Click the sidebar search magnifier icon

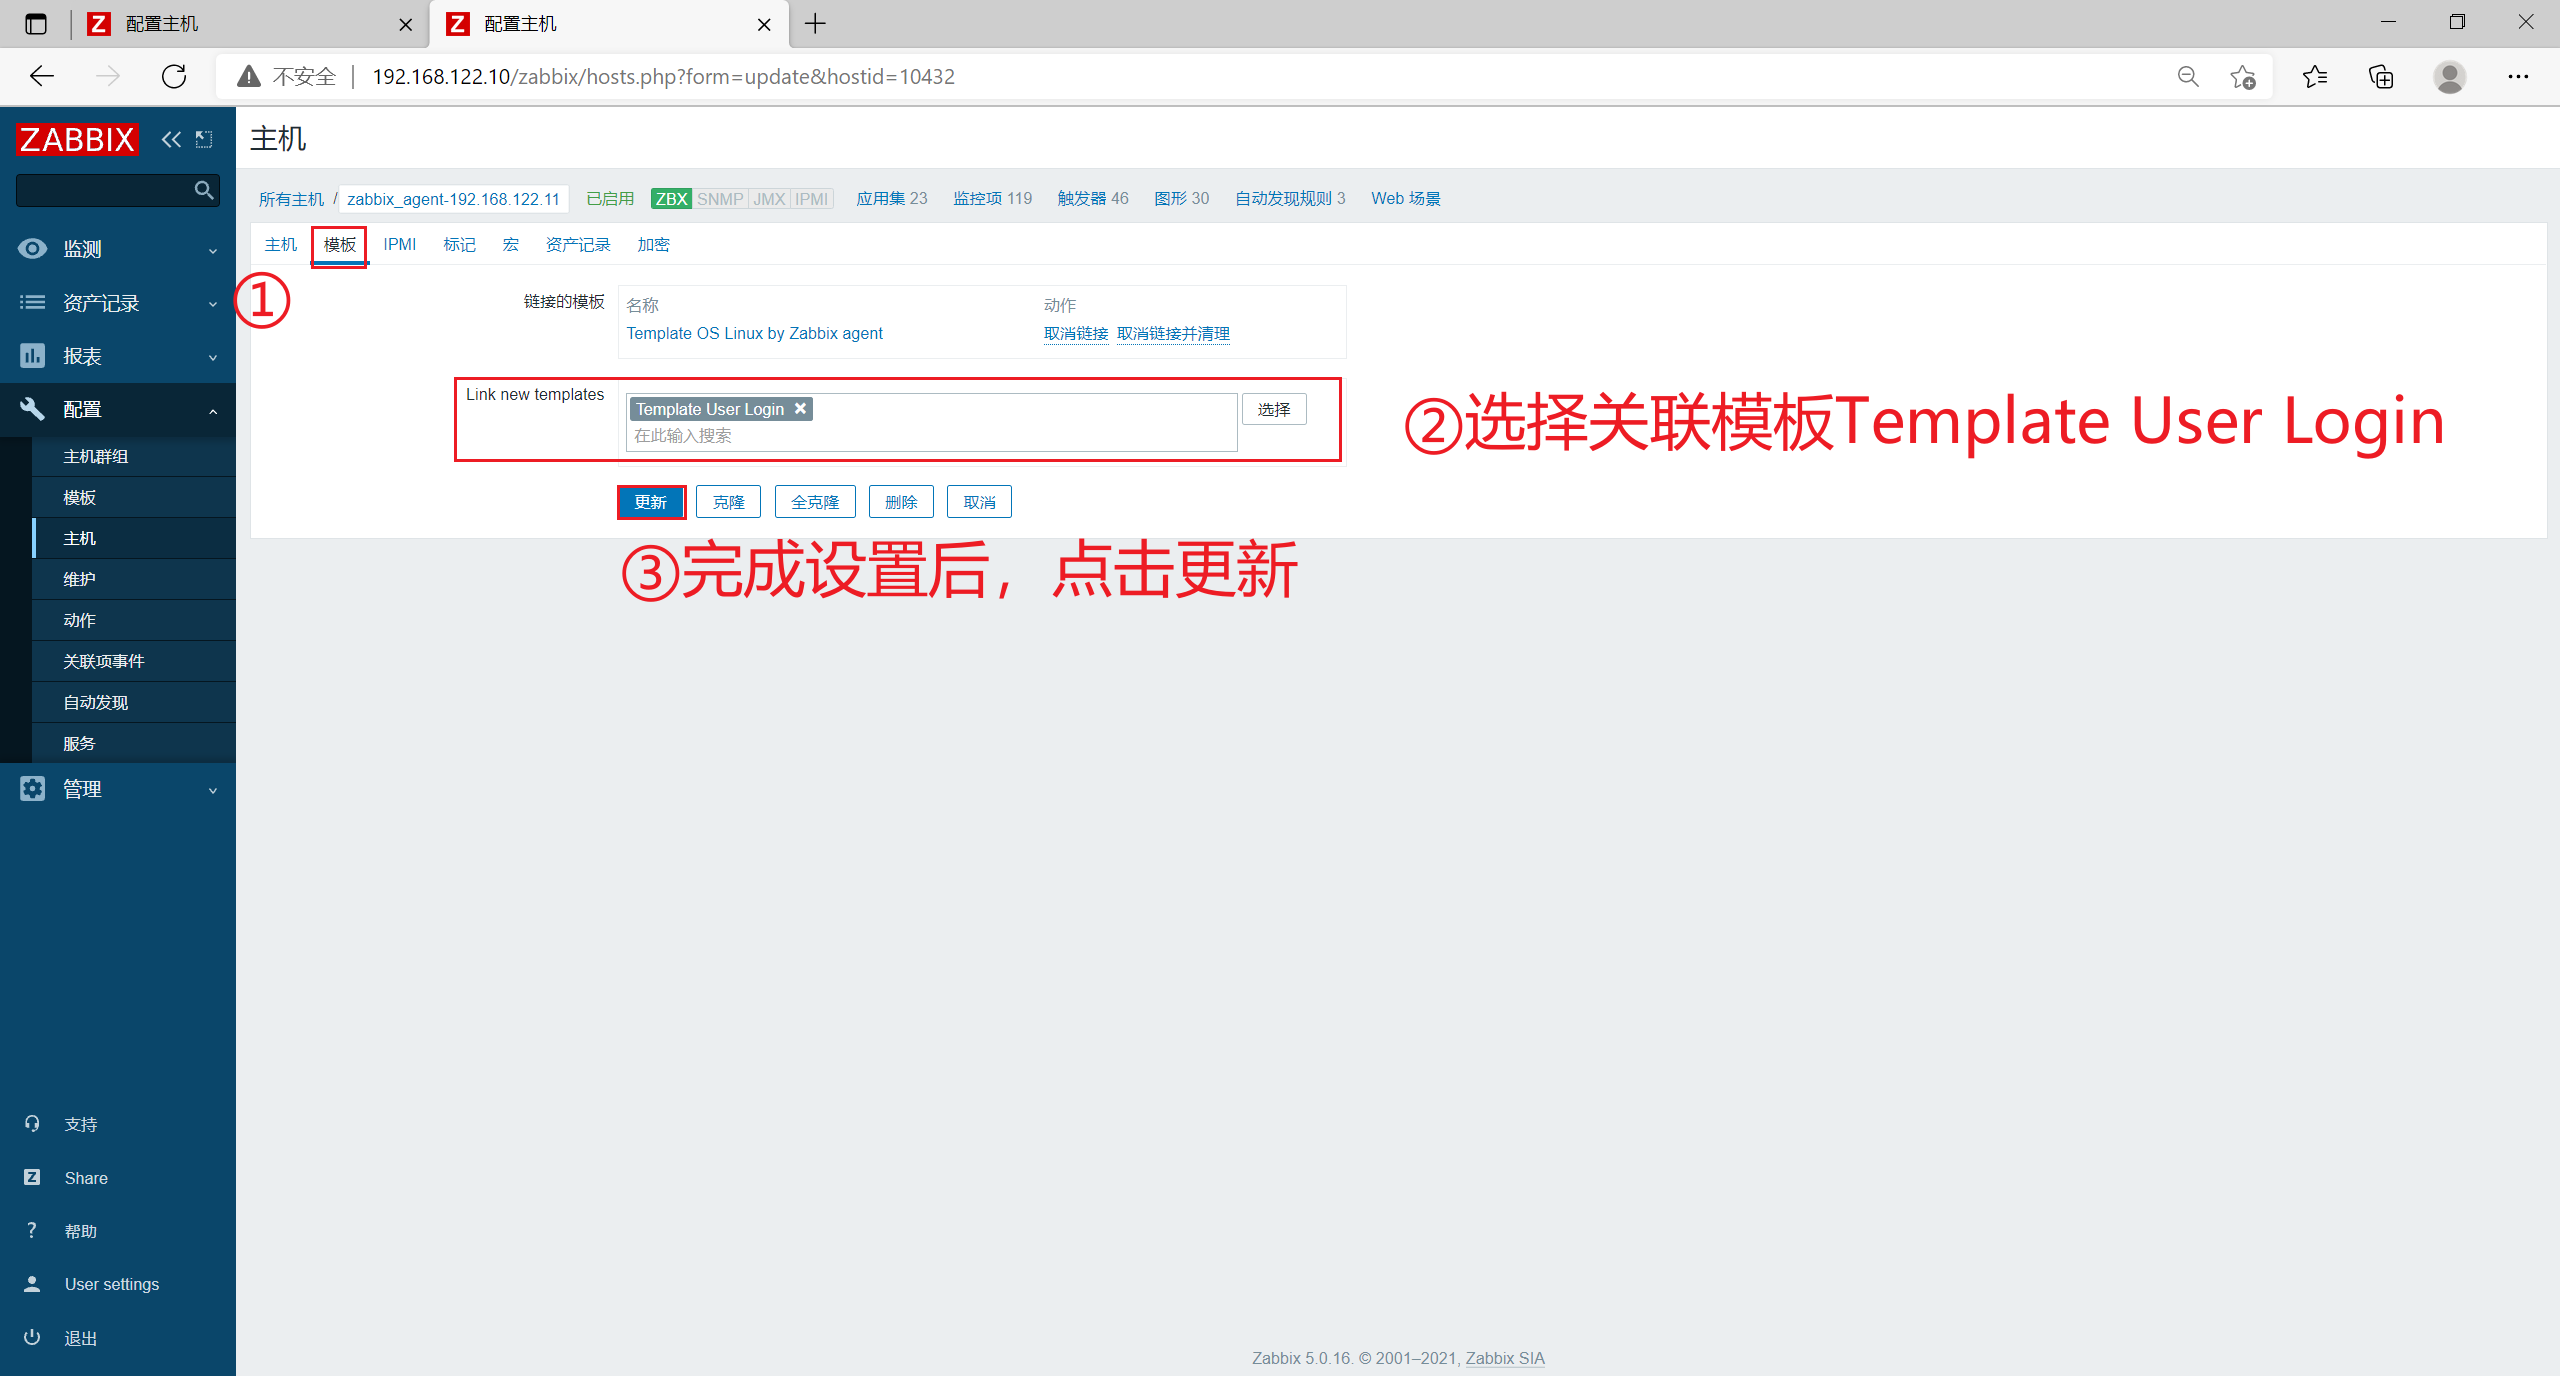(x=204, y=190)
